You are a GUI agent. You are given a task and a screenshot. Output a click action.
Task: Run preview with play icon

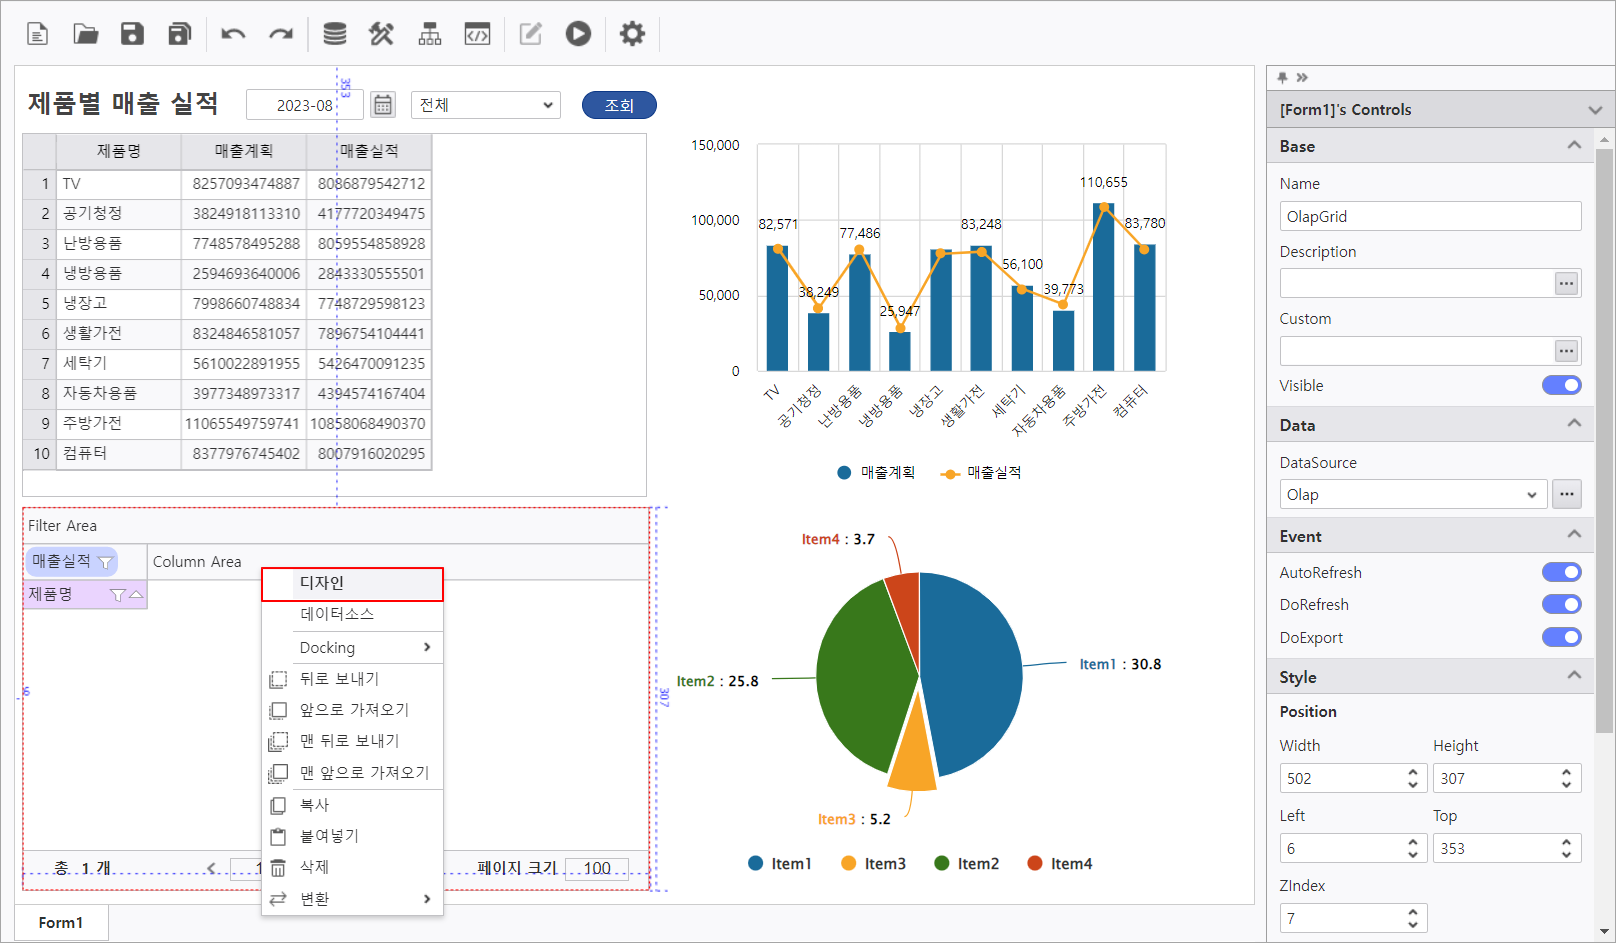click(x=578, y=34)
